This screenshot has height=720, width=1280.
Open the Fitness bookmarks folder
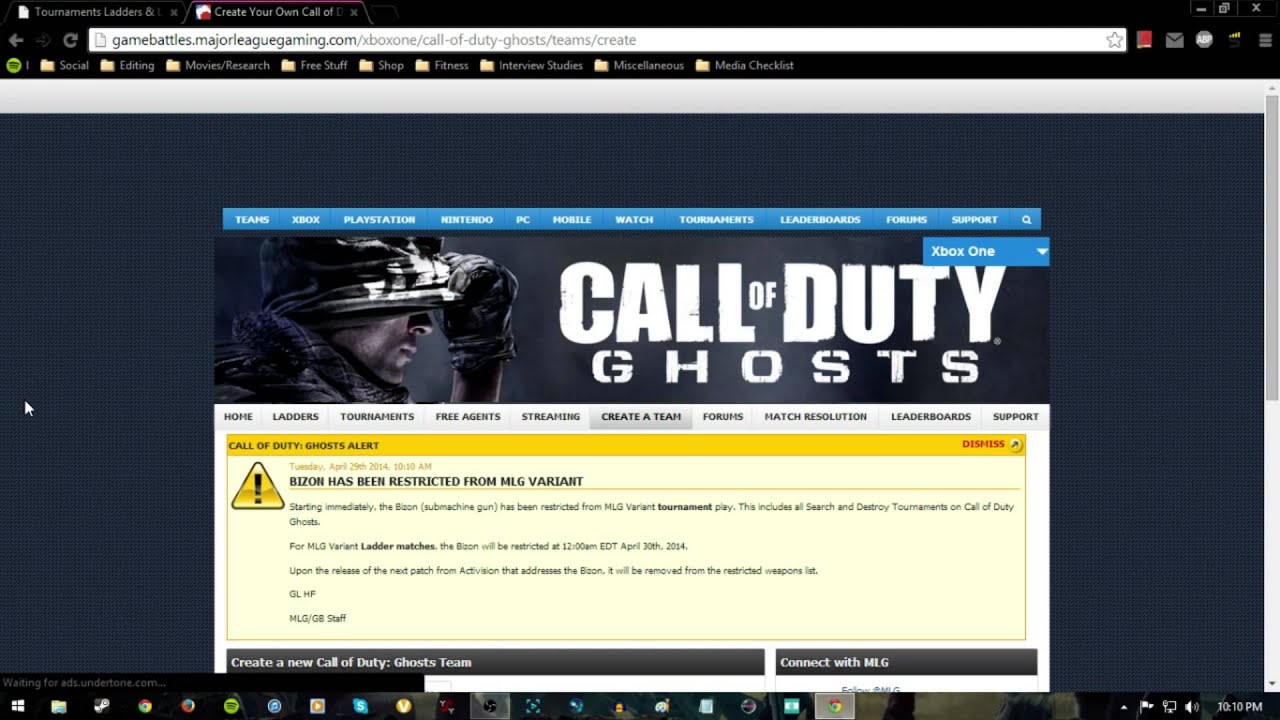(x=442, y=65)
